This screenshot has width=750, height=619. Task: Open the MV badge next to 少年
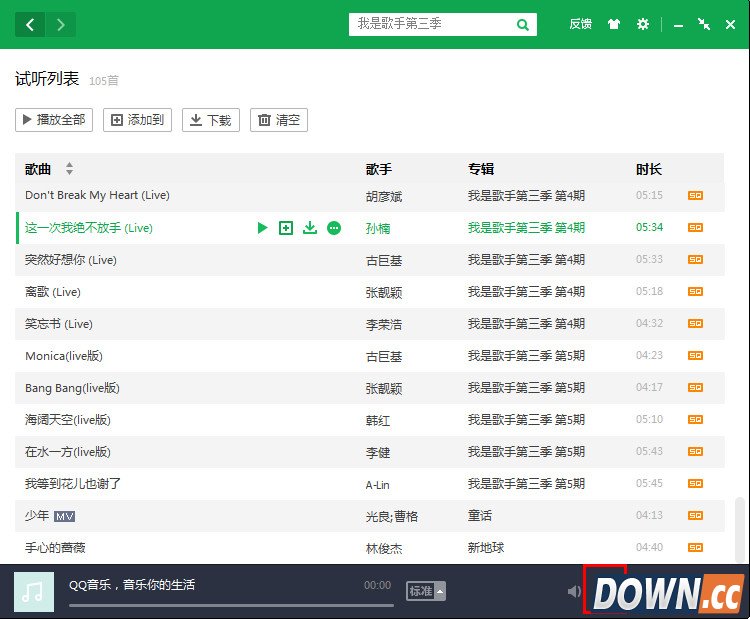pos(65,516)
